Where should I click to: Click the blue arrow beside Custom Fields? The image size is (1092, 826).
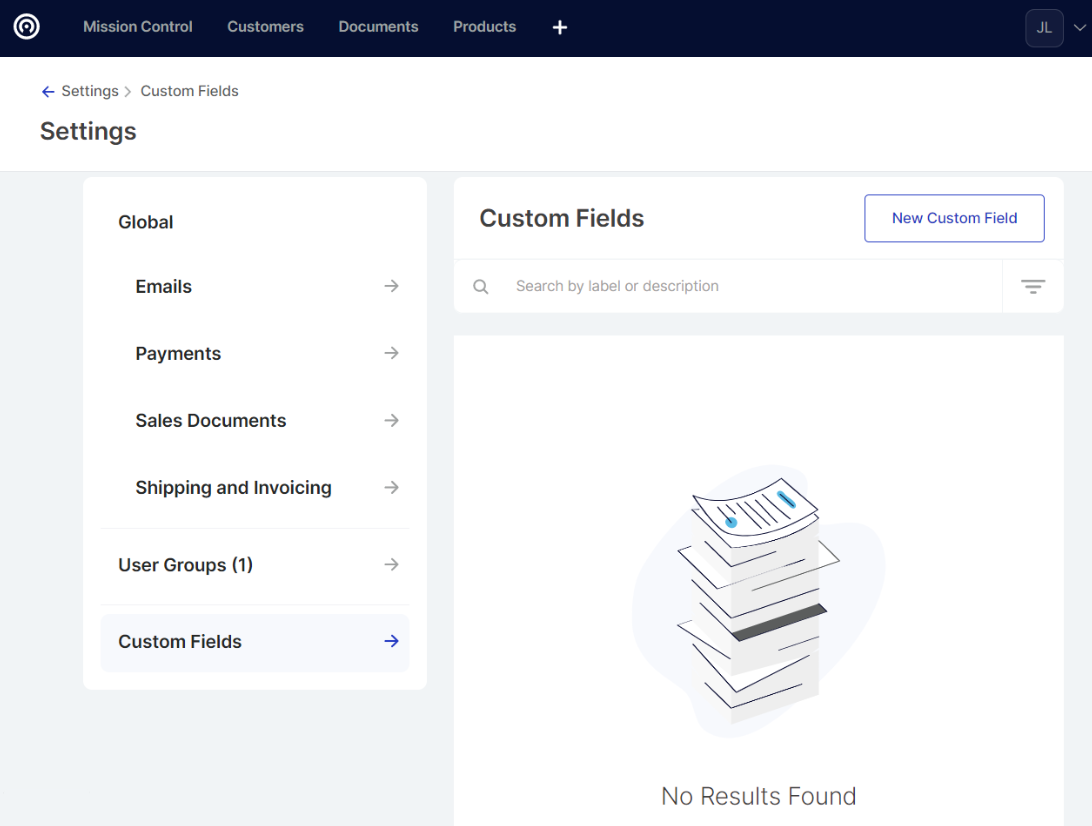(x=391, y=641)
